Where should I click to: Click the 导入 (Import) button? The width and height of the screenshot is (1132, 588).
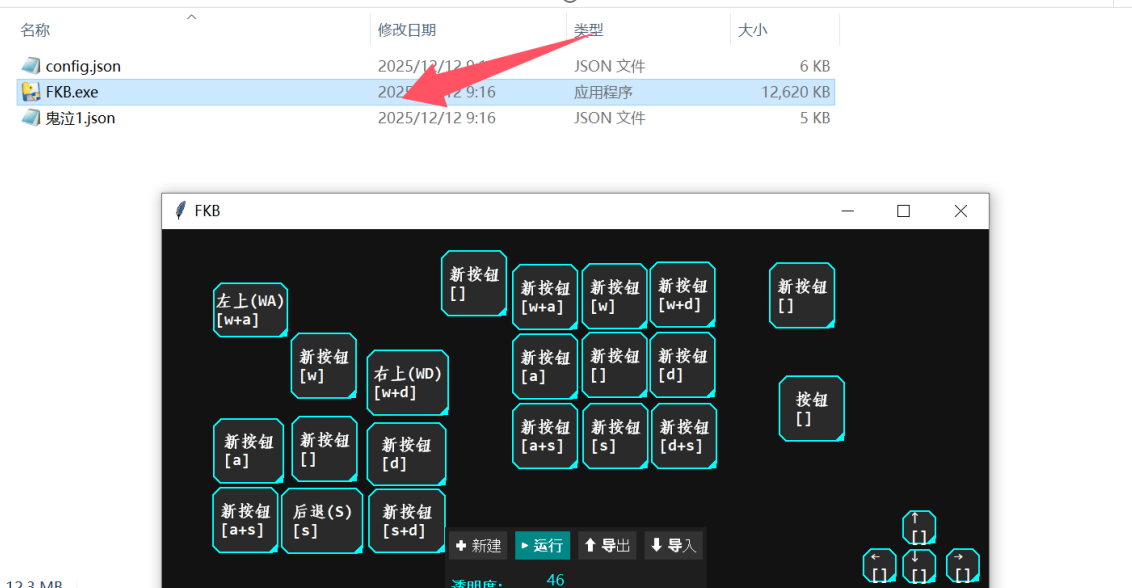673,545
